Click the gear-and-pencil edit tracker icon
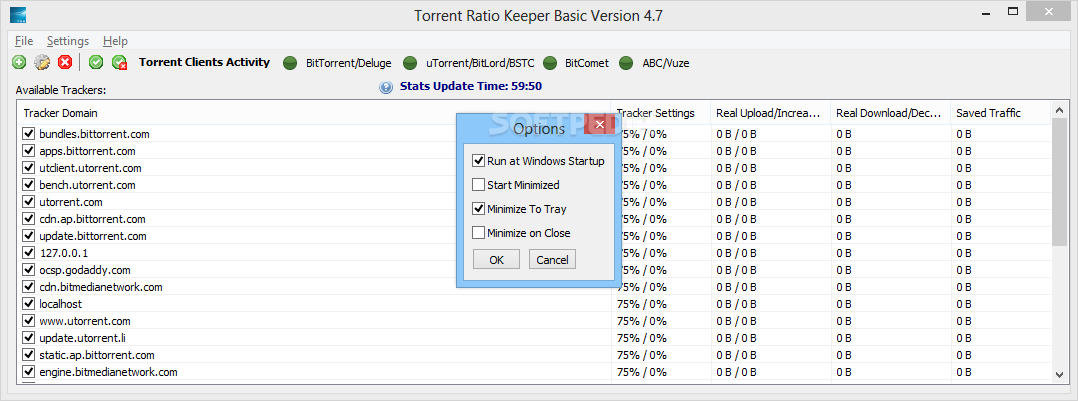Screen dimensions: 1078x401 (x=42, y=63)
